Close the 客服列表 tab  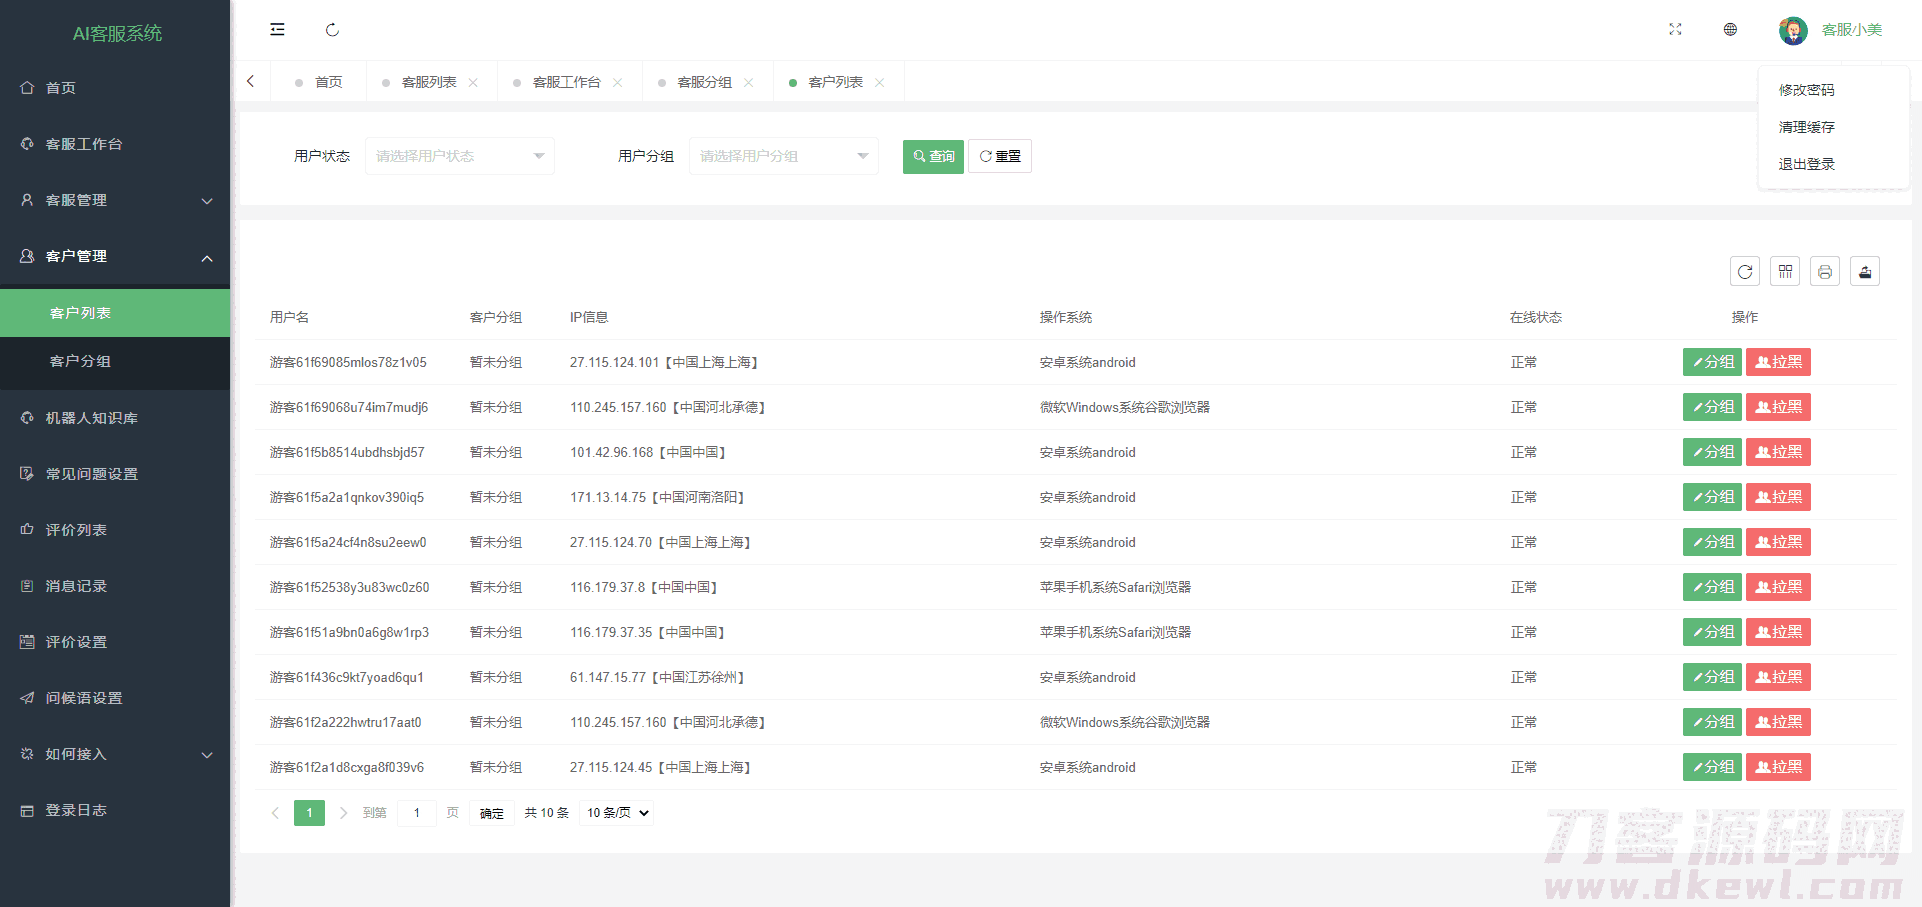[473, 82]
